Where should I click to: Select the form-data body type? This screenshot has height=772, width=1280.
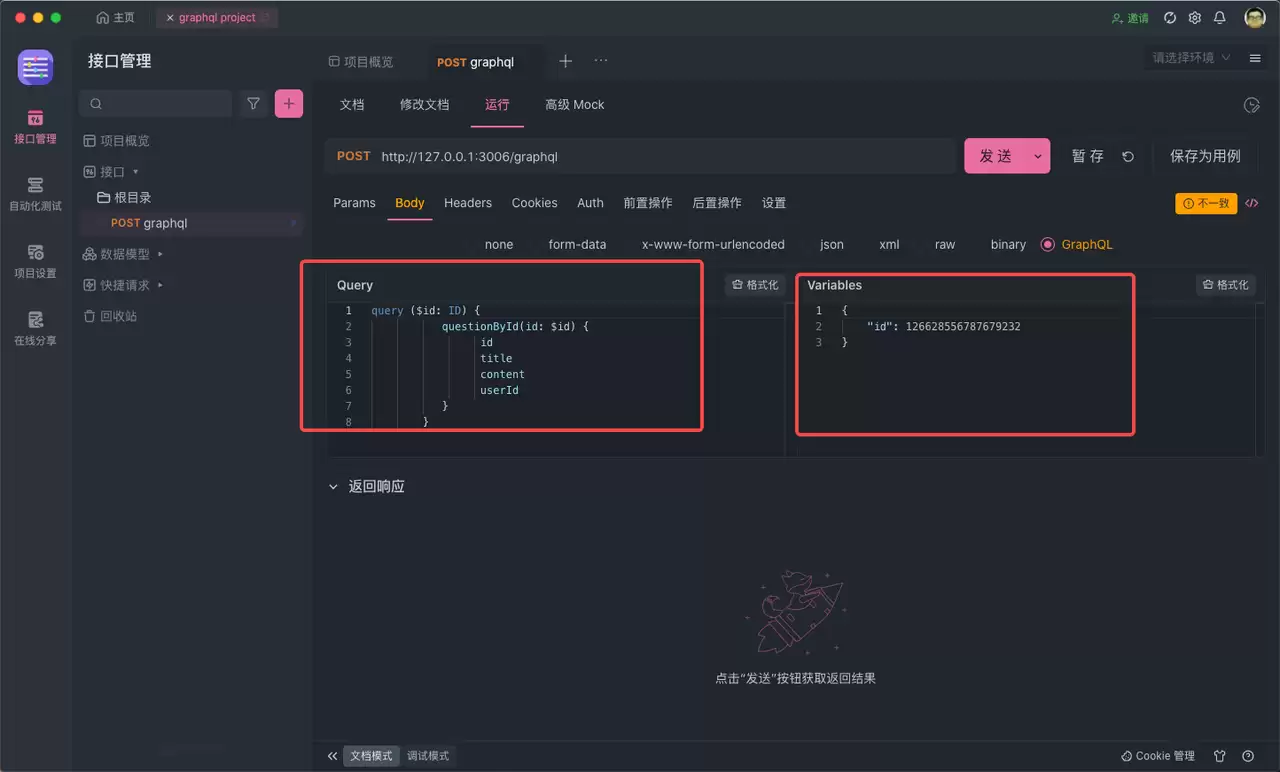[x=577, y=244]
